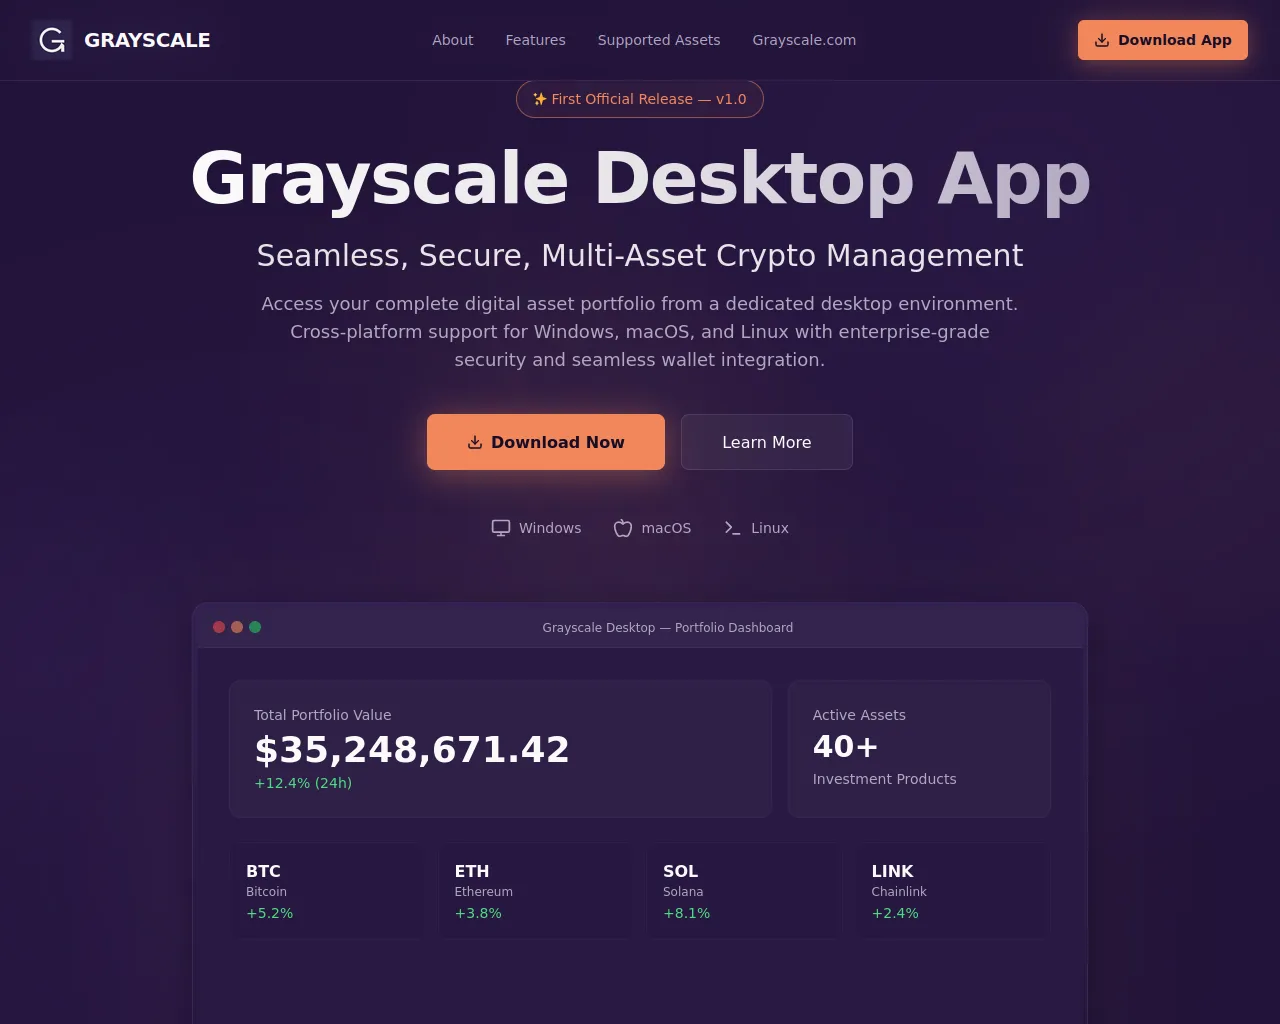Select the SOL Solana asset card
The image size is (1280, 1024).
coord(744,891)
